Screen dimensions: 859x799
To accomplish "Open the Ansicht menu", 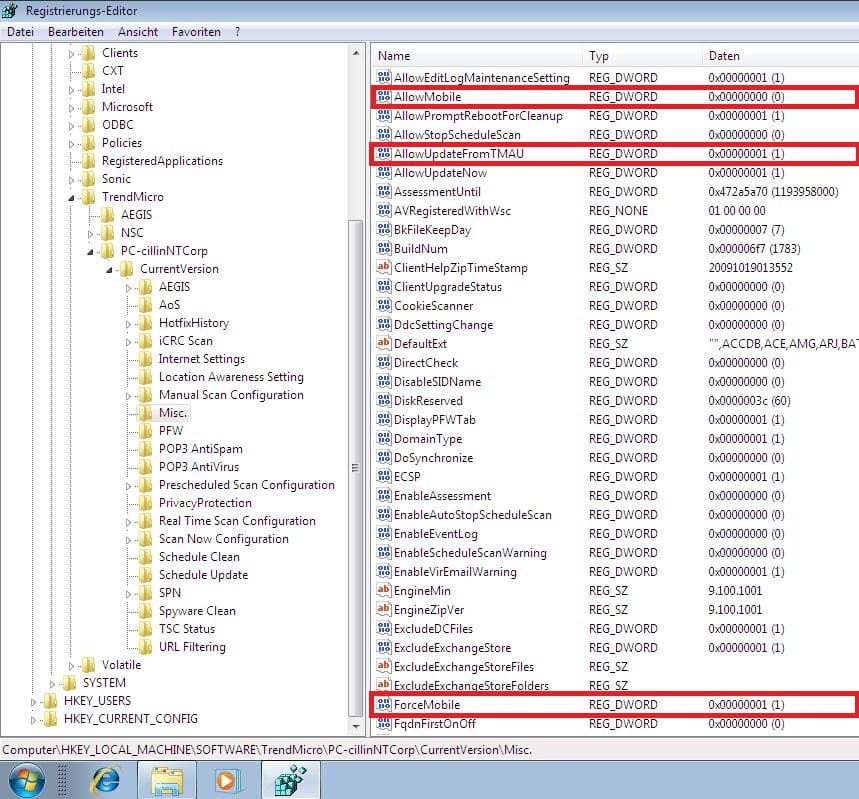I will (x=138, y=32).
